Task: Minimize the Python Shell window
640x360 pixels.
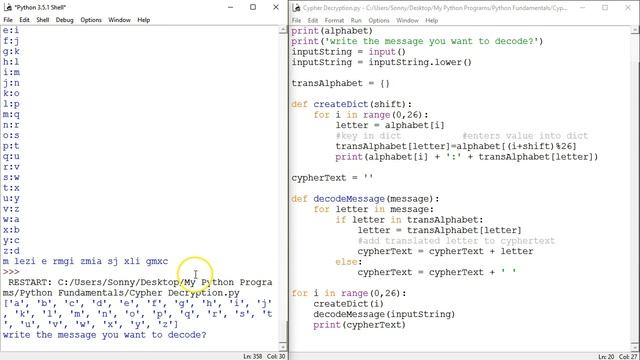Action: pyautogui.click(x=231, y=7)
